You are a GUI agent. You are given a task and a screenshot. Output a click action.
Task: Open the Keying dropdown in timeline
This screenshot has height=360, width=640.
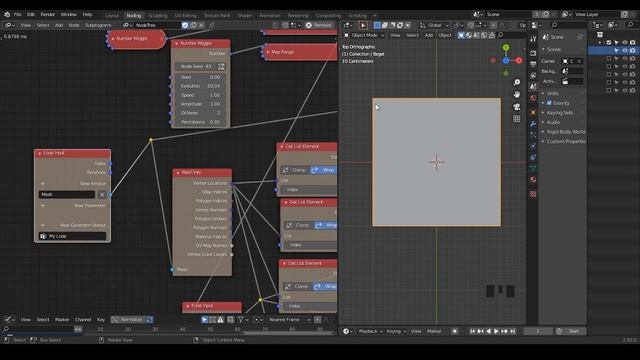(396, 331)
